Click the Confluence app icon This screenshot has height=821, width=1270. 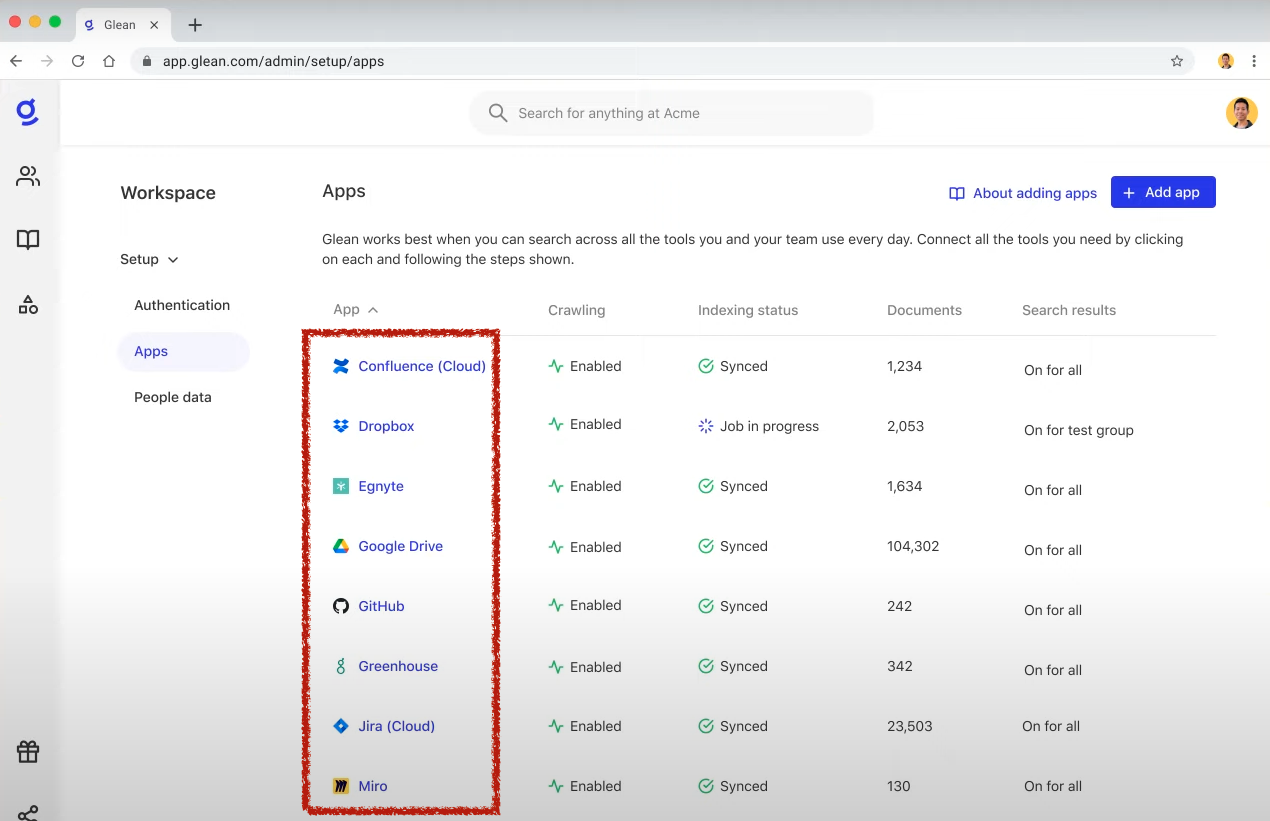(x=341, y=366)
